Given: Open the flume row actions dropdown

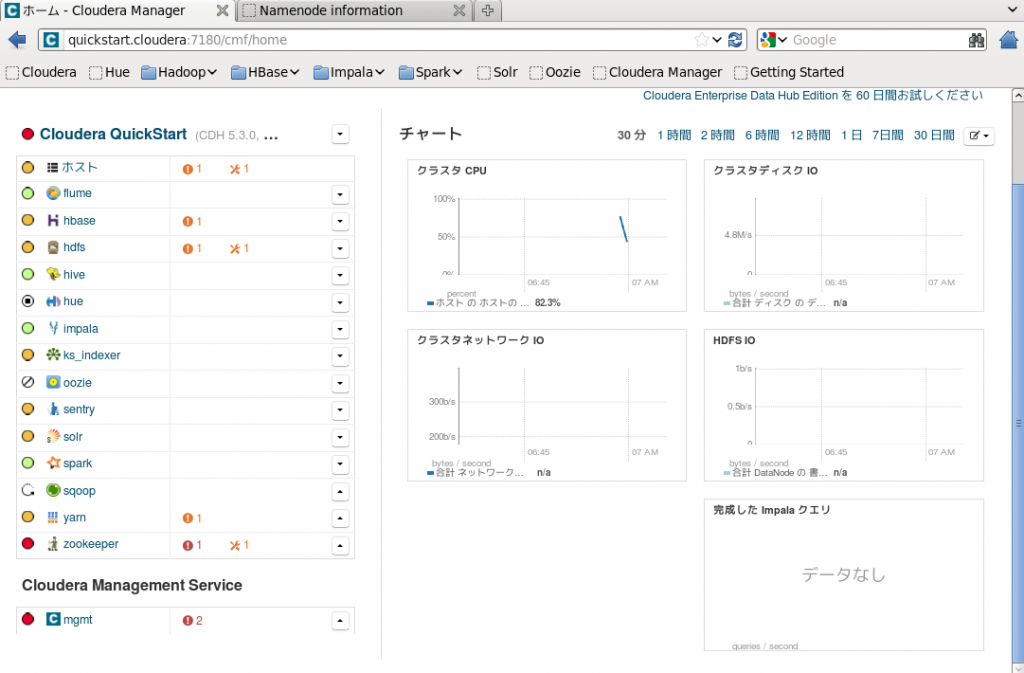Looking at the screenshot, I should coord(340,195).
